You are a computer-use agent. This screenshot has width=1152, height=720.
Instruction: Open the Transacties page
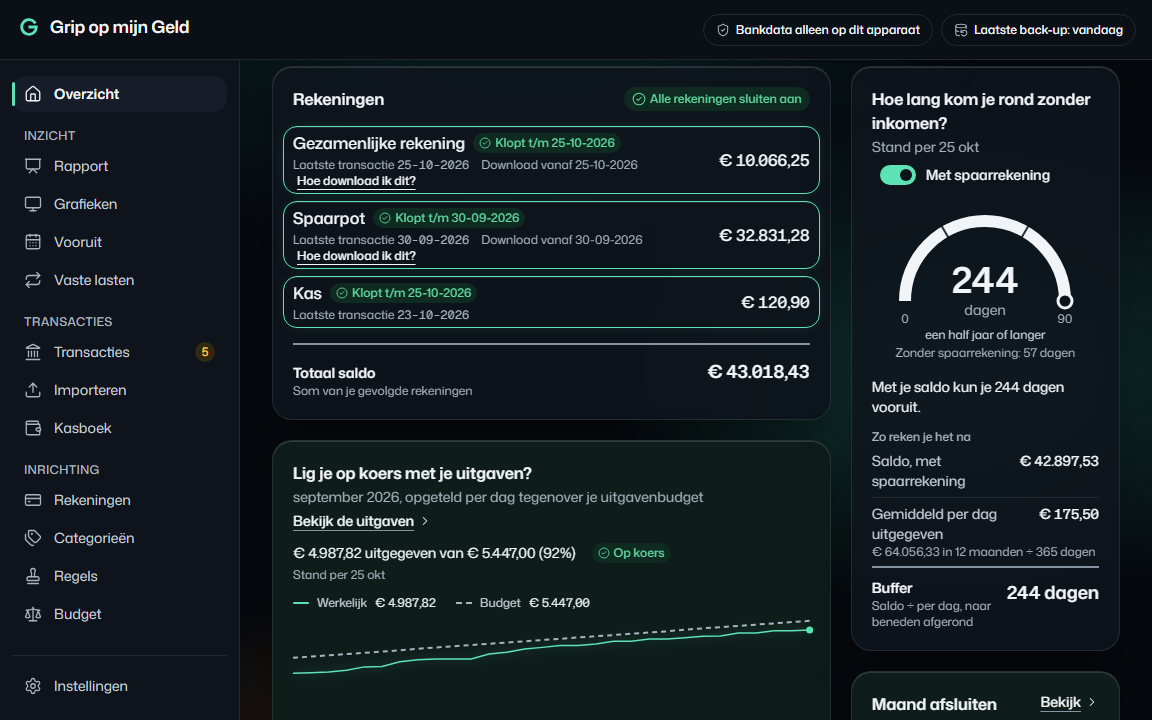(x=120, y=352)
